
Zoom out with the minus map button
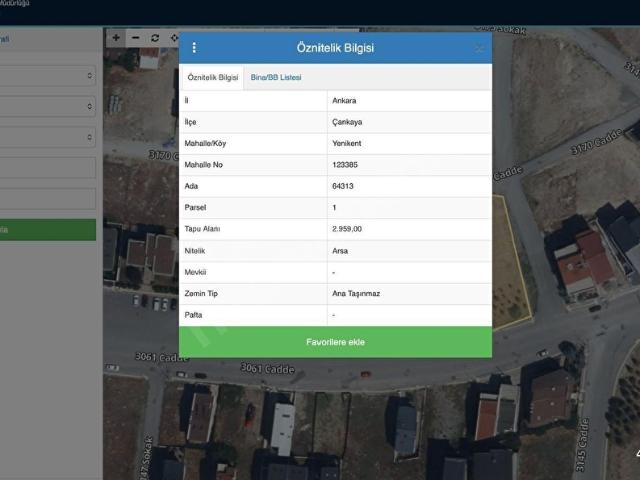136,38
